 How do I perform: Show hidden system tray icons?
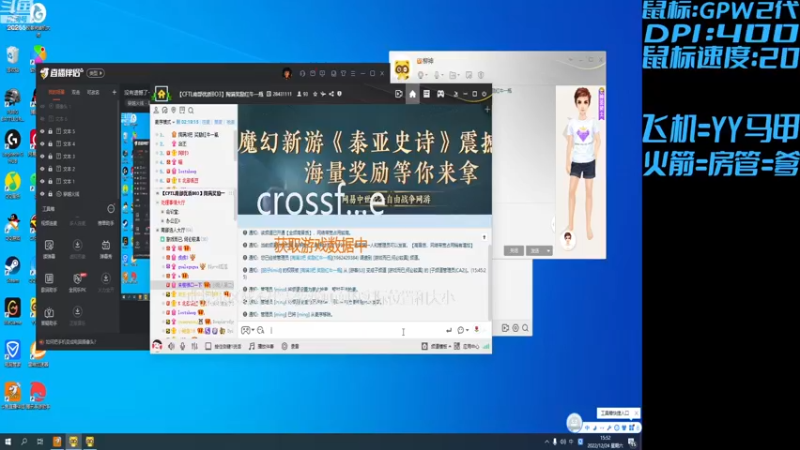(546, 442)
